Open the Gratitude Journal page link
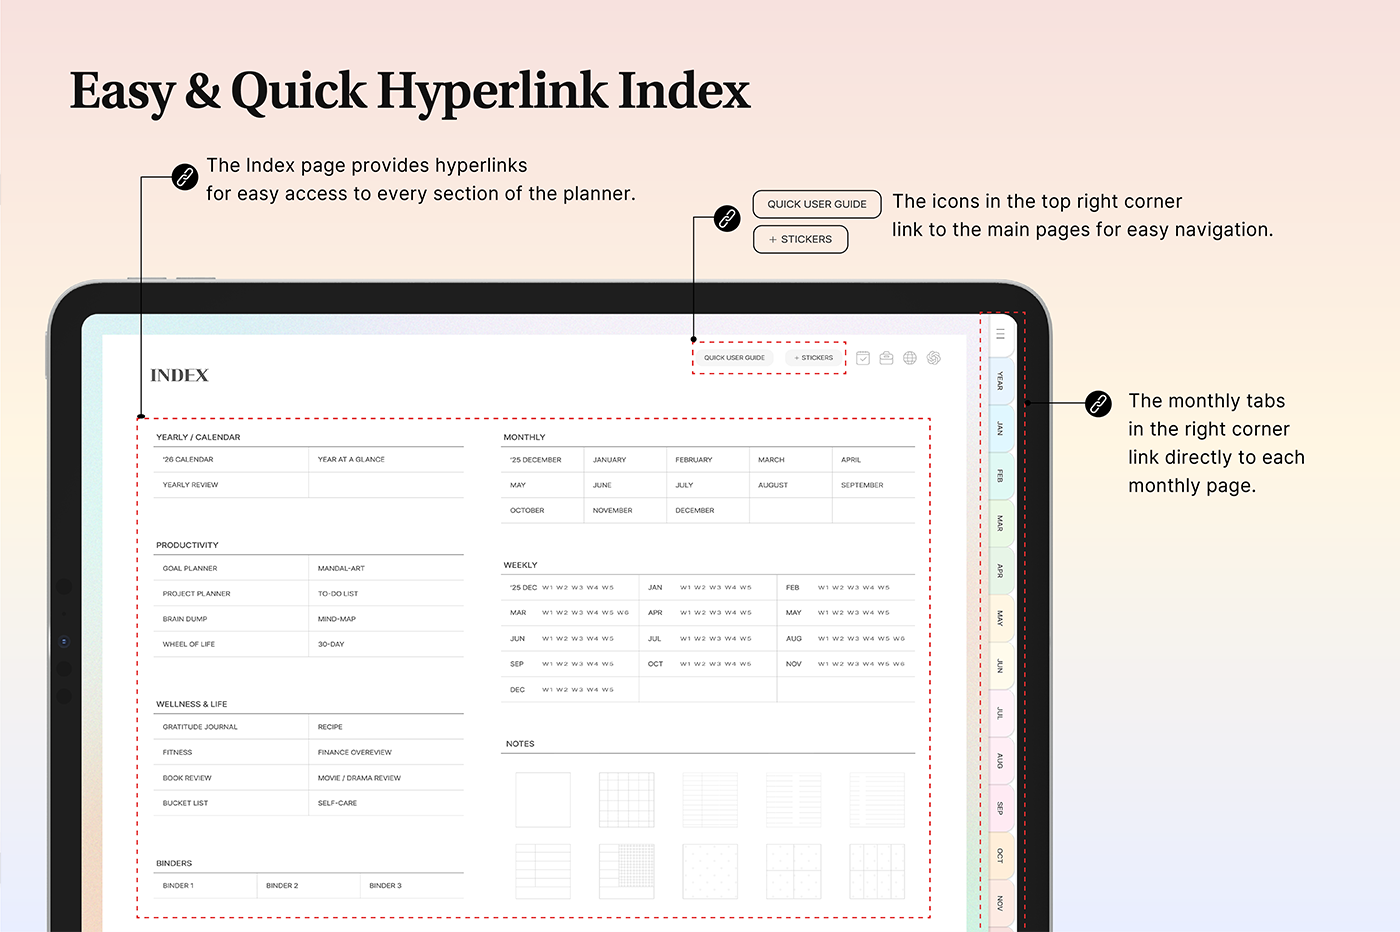This screenshot has width=1400, height=932. tap(200, 727)
